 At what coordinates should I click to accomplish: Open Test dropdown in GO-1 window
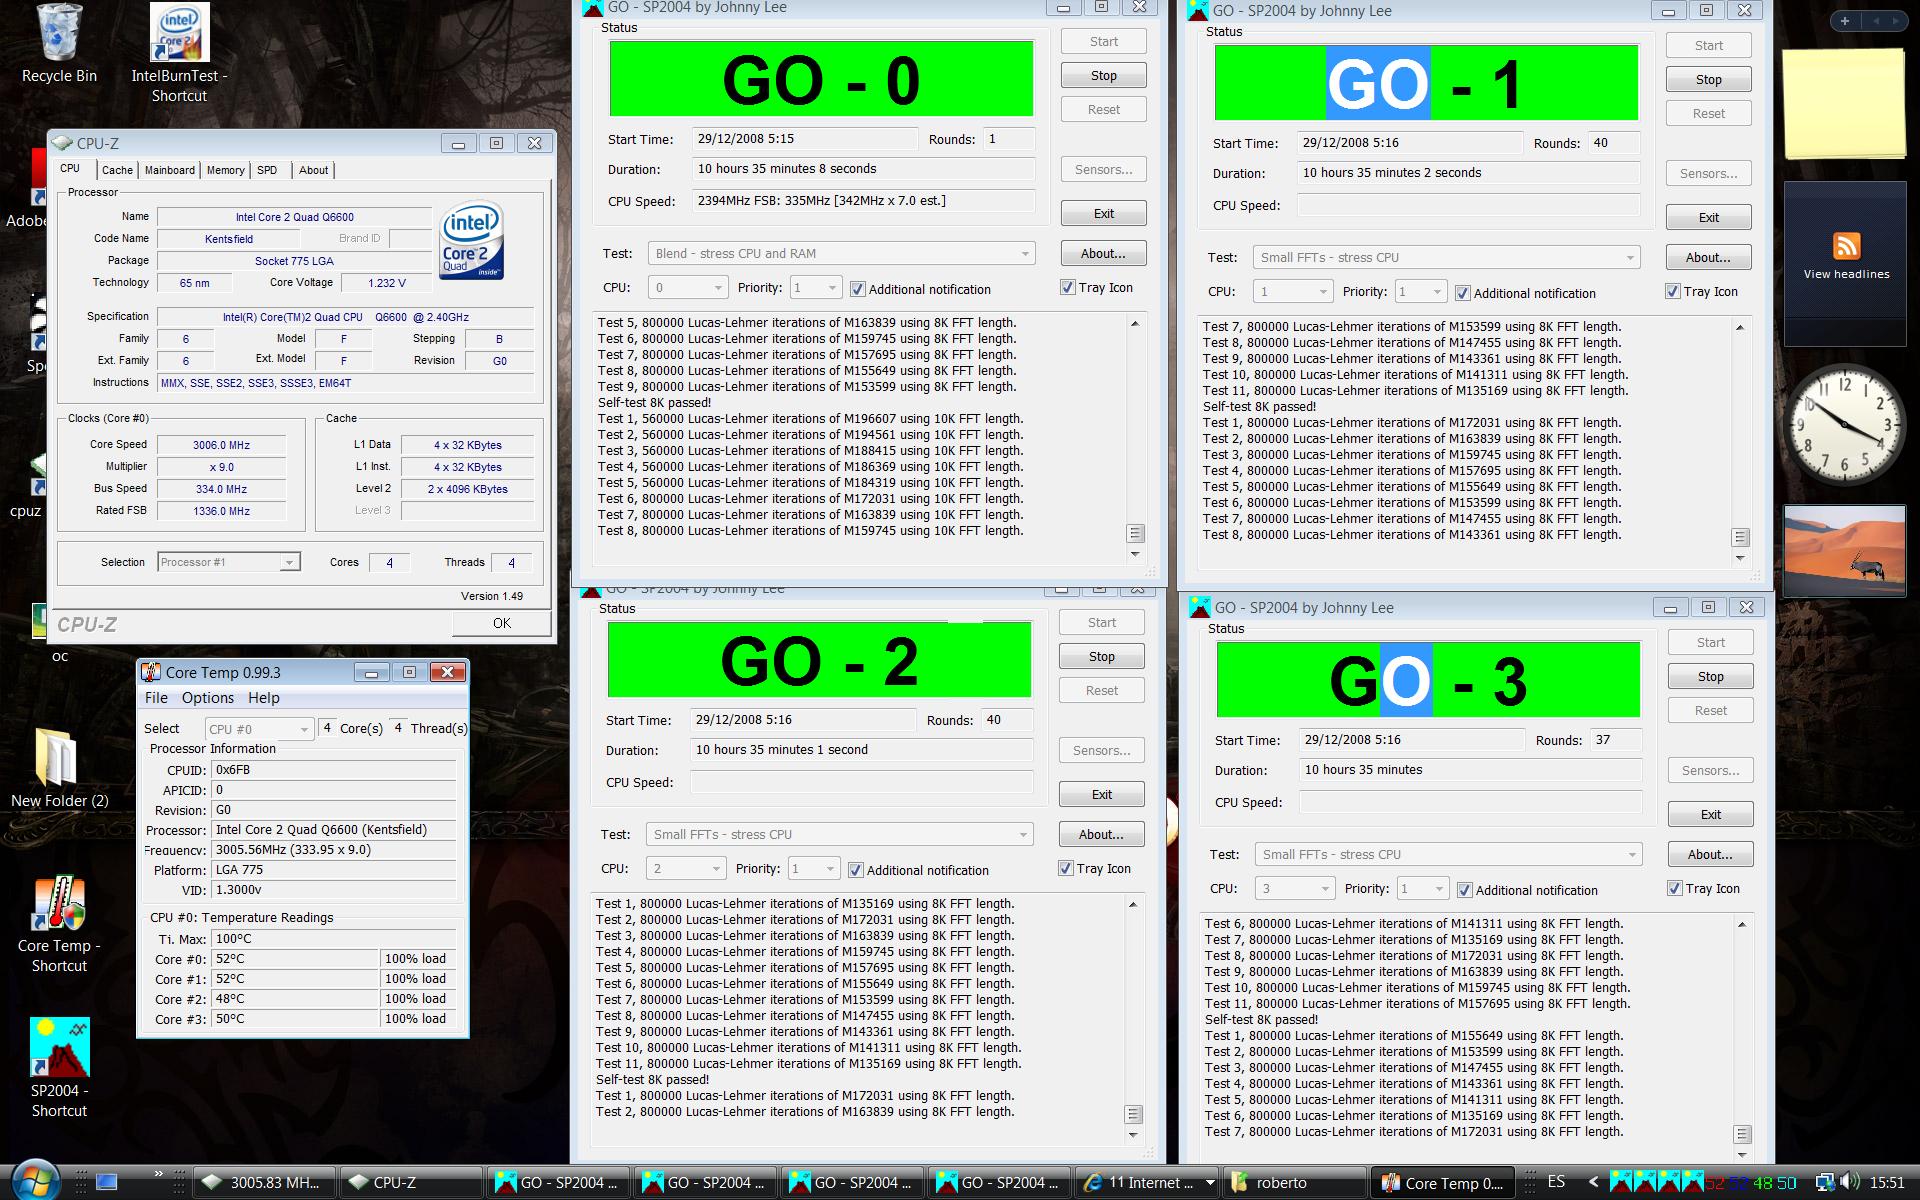coord(1446,258)
